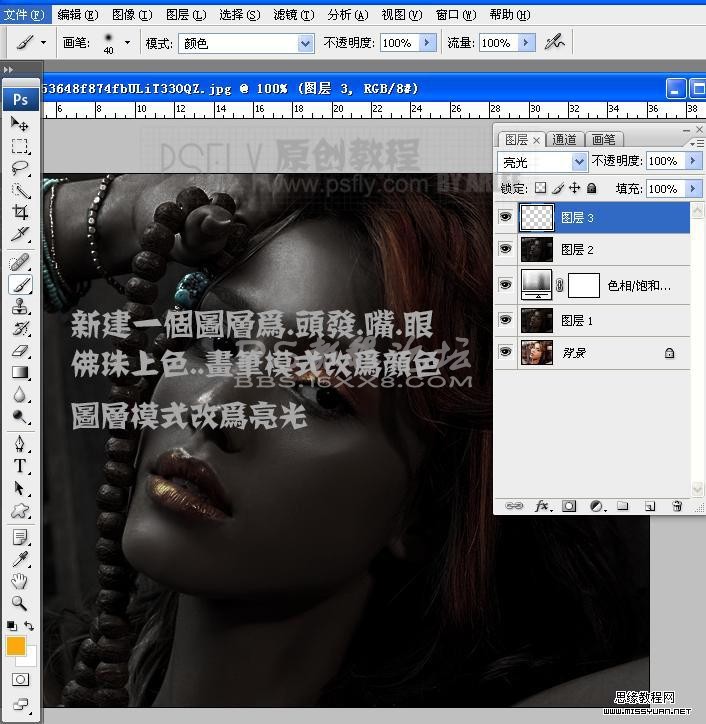
Task: Select the Rectangular Marquee tool
Action: [19, 146]
